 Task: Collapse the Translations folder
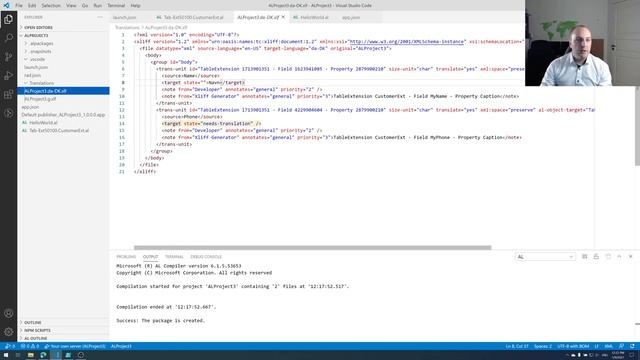point(41,83)
